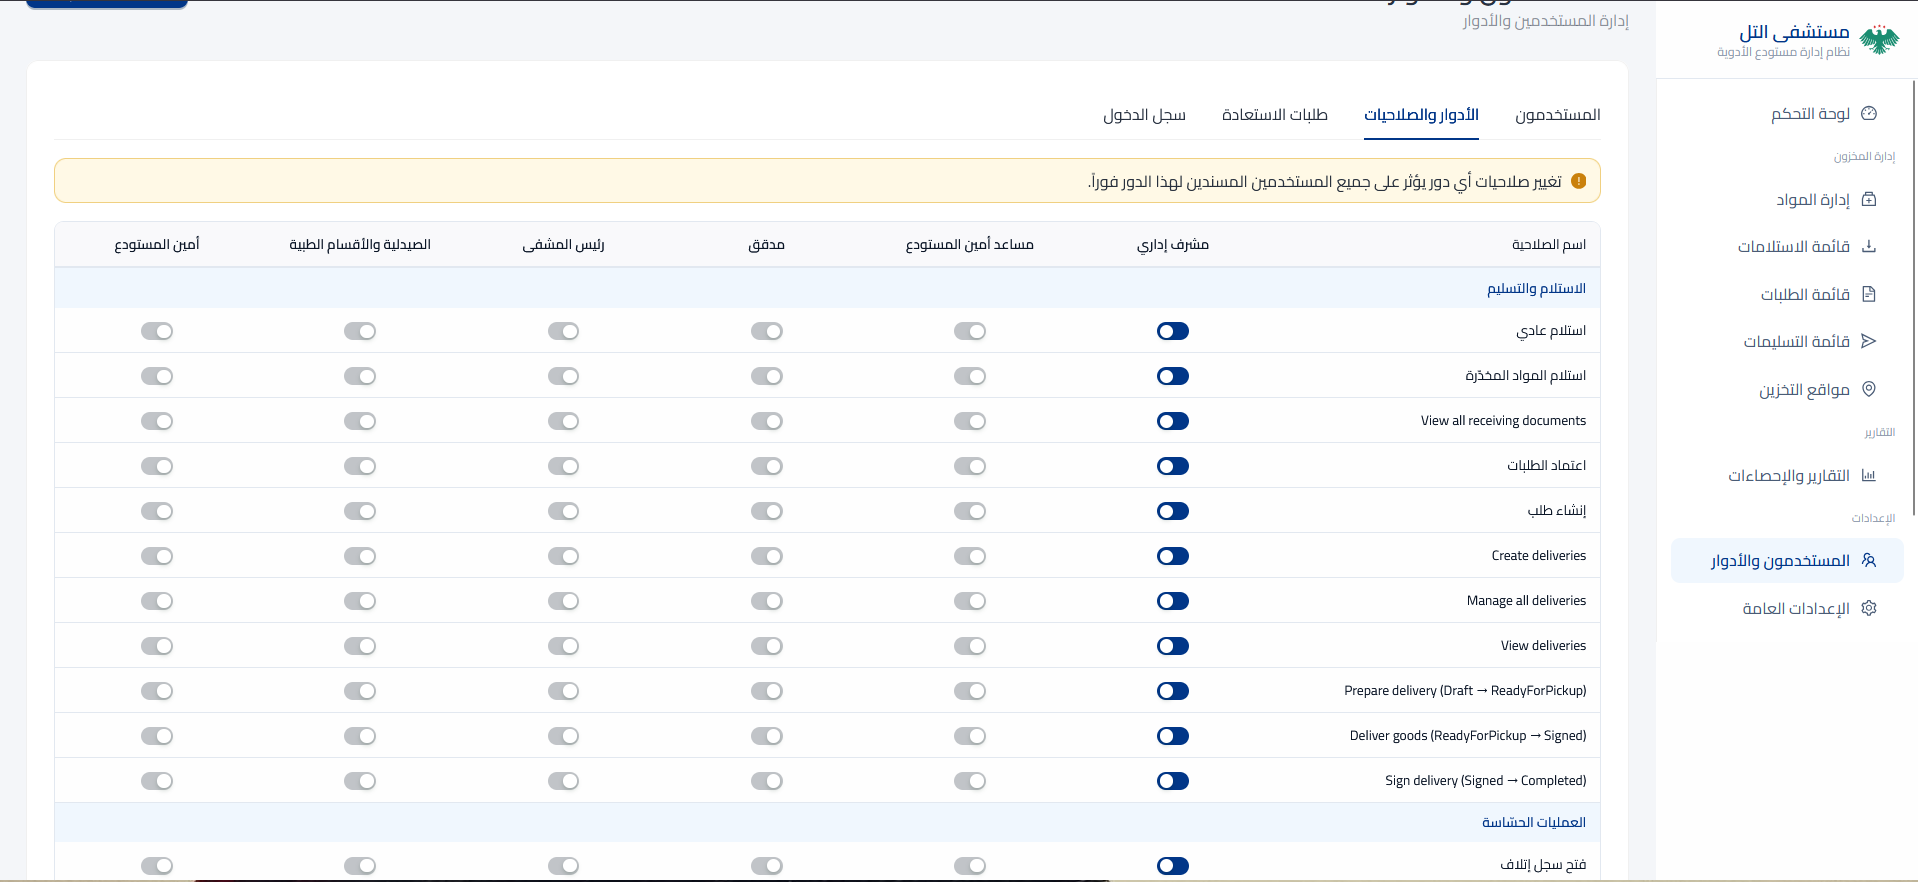Enable أمين المستودع switch for Sign delivery row
Image resolution: width=1918 pixels, height=882 pixels.
(x=157, y=781)
